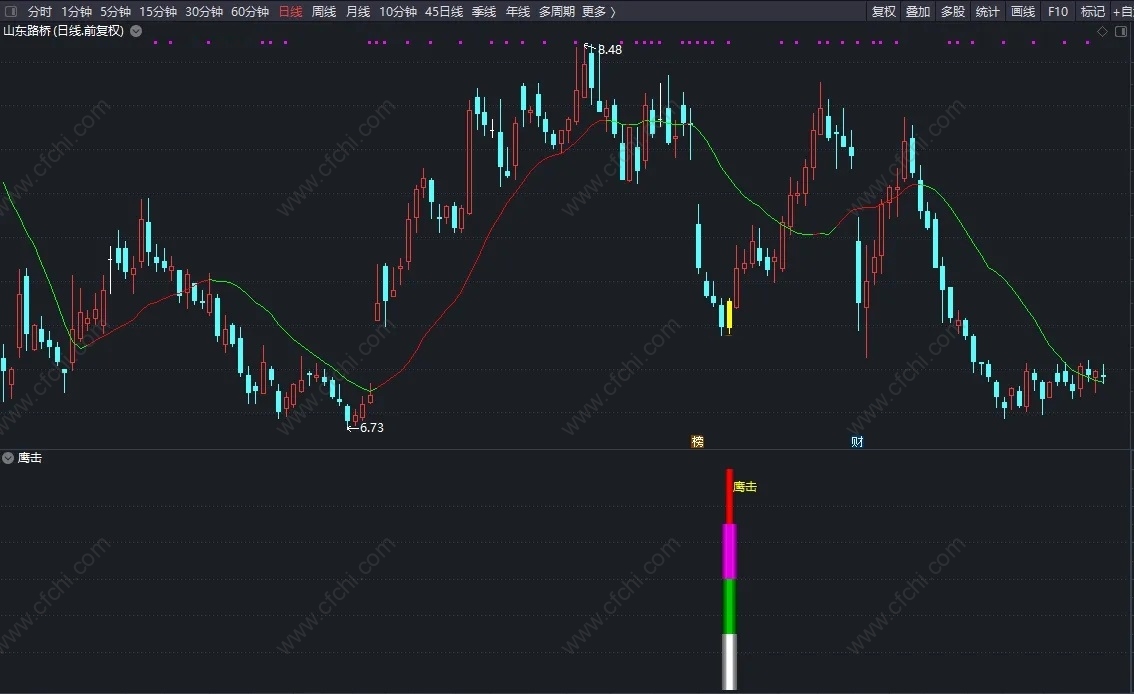Click the red segment of signal bar
1134x694 pixels.
click(730, 497)
